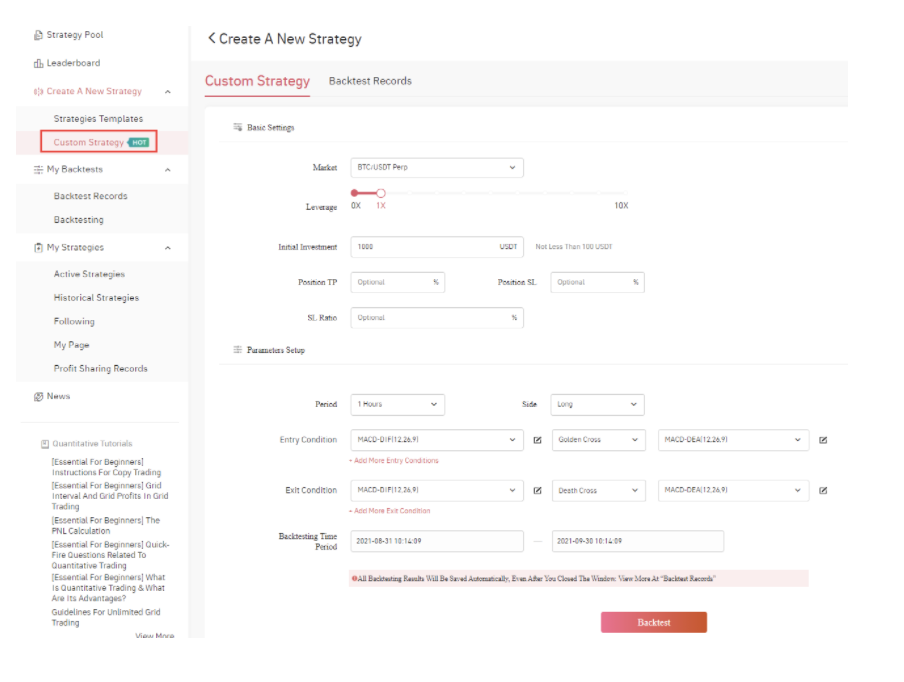Open the Market BTC/USDT Perp dropdown
This screenshot has height=682, width=904.
coord(436,168)
